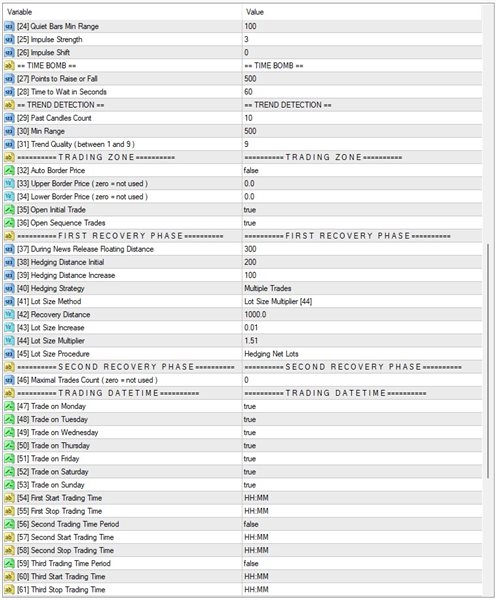Select the icon beside Quiet Bars Min Range

(9, 26)
